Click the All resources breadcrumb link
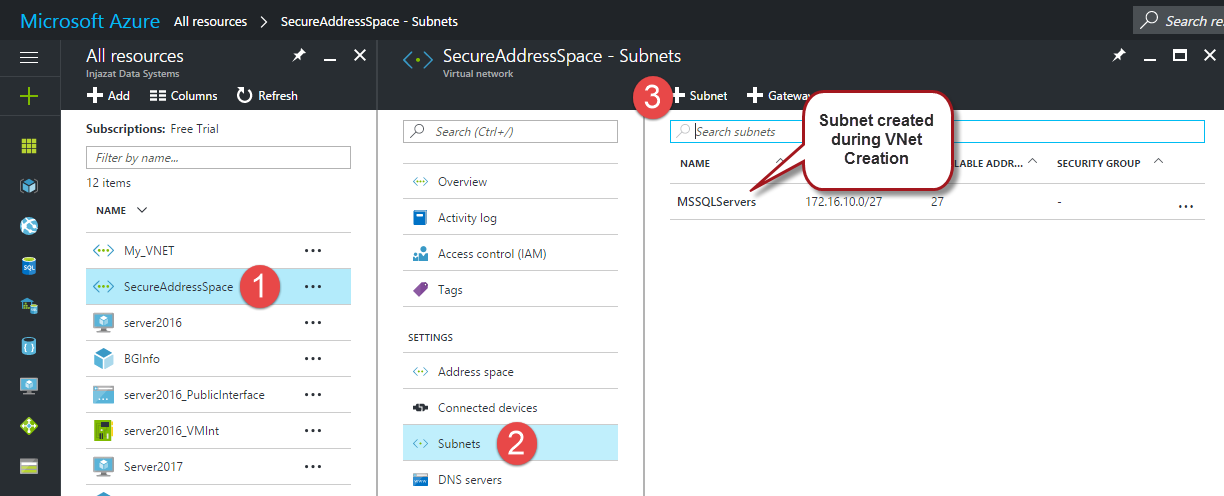 (x=210, y=20)
